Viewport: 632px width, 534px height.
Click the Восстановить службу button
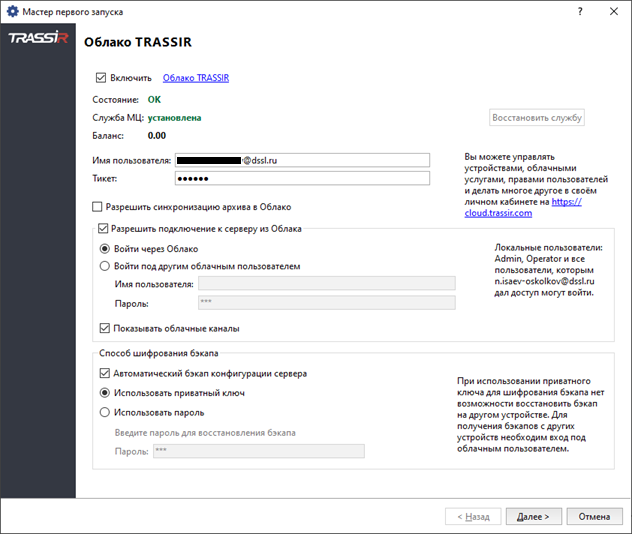pos(537,117)
